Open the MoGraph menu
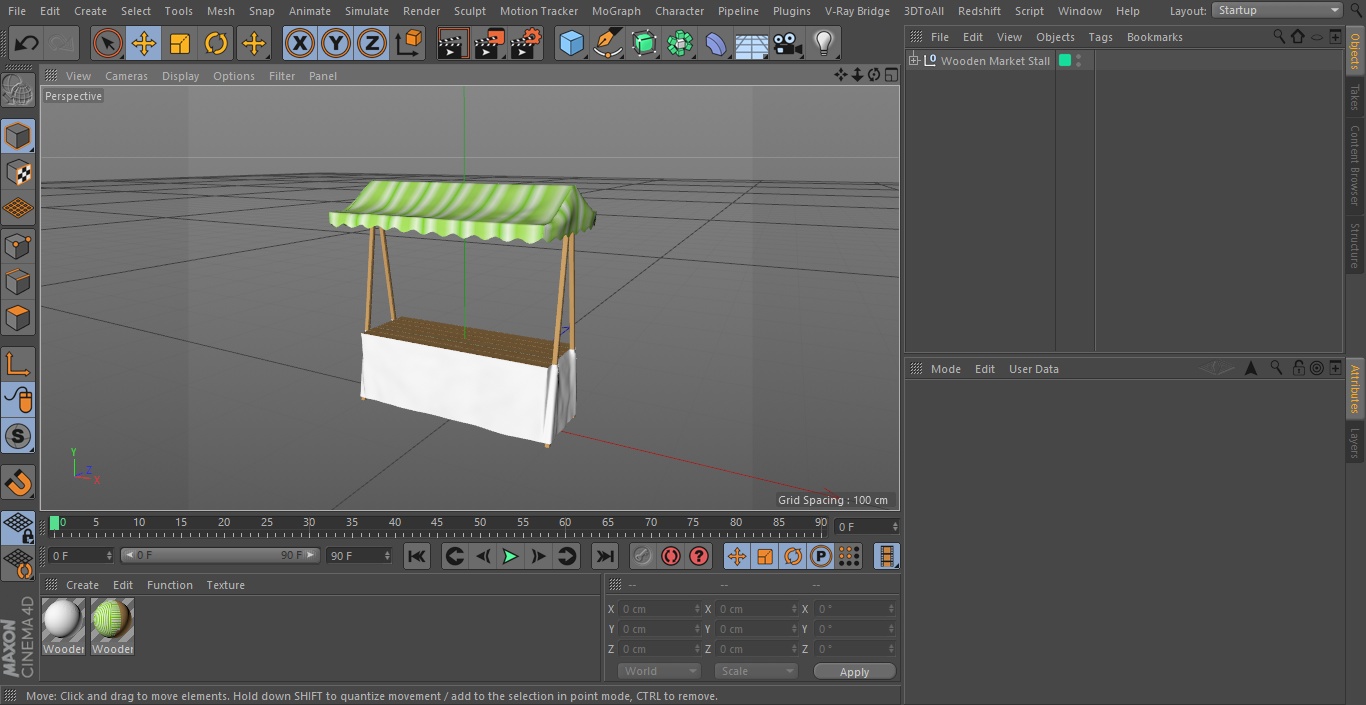The width and height of the screenshot is (1366, 705). pyautogui.click(x=616, y=11)
